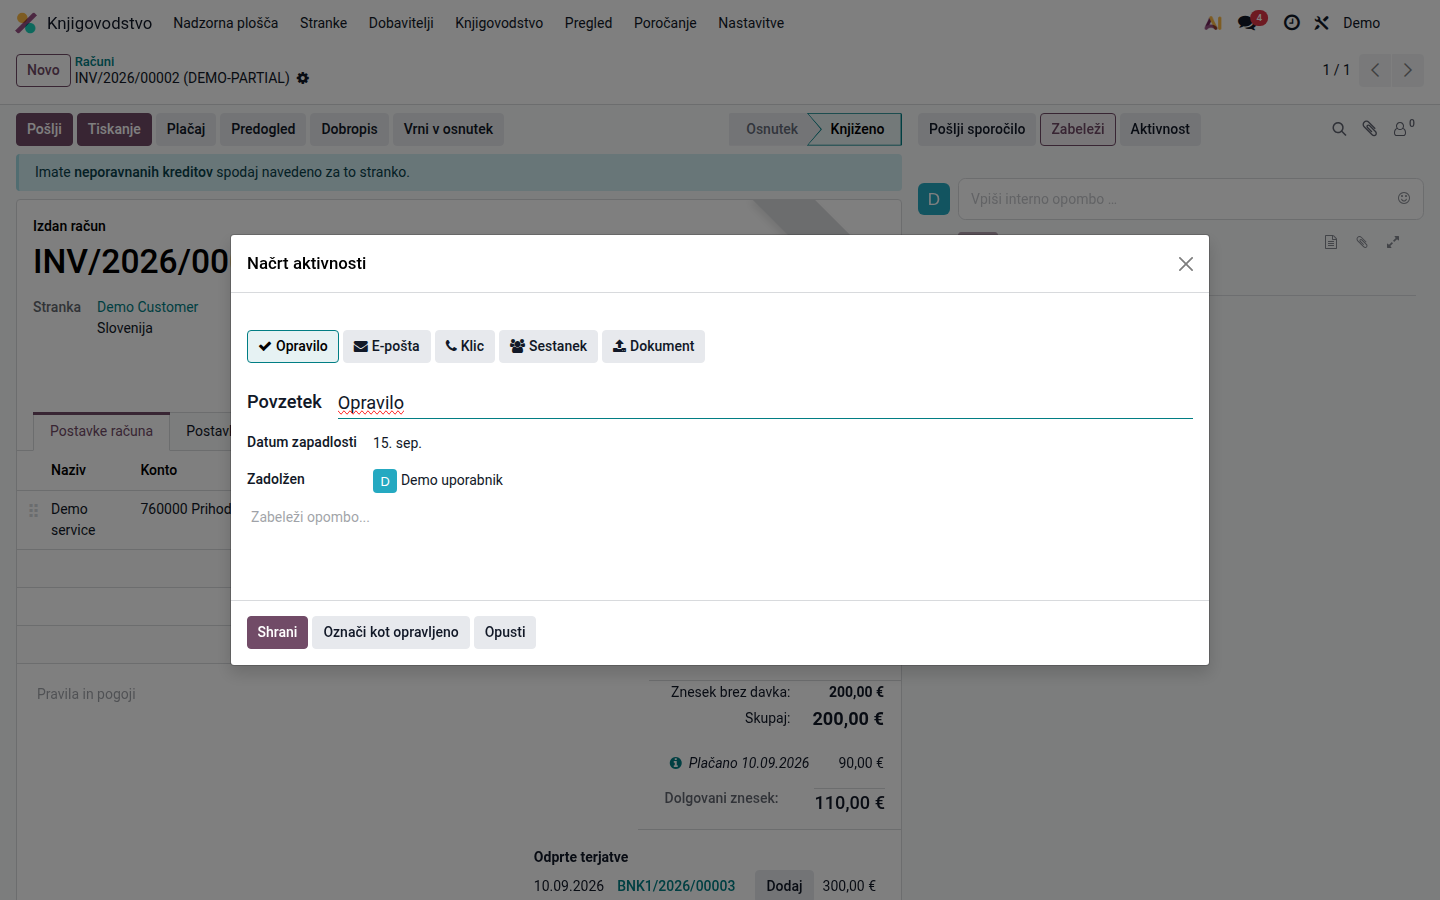The height and width of the screenshot is (900, 1440).
Task: Go to next record arrow
Action: click(1408, 70)
